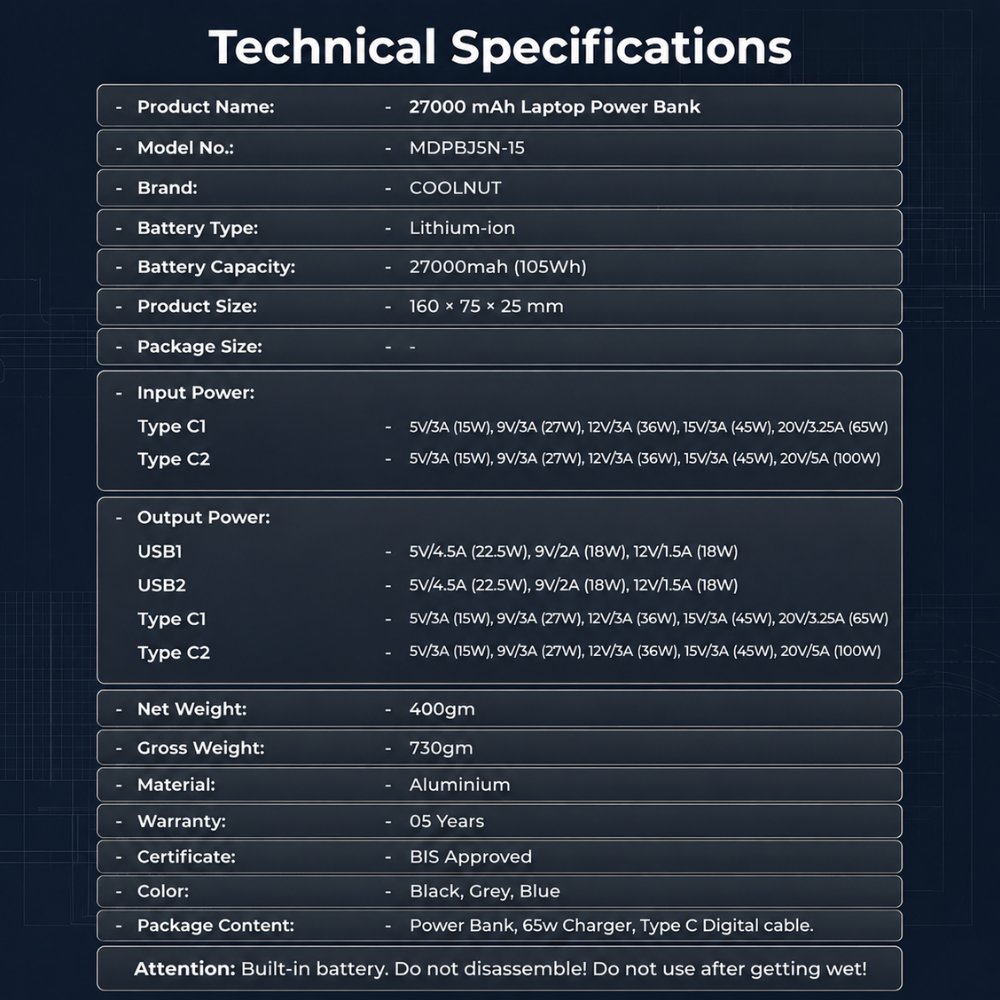Click the Net Weight 400gm row
This screenshot has width=1000, height=1000.
click(499, 709)
